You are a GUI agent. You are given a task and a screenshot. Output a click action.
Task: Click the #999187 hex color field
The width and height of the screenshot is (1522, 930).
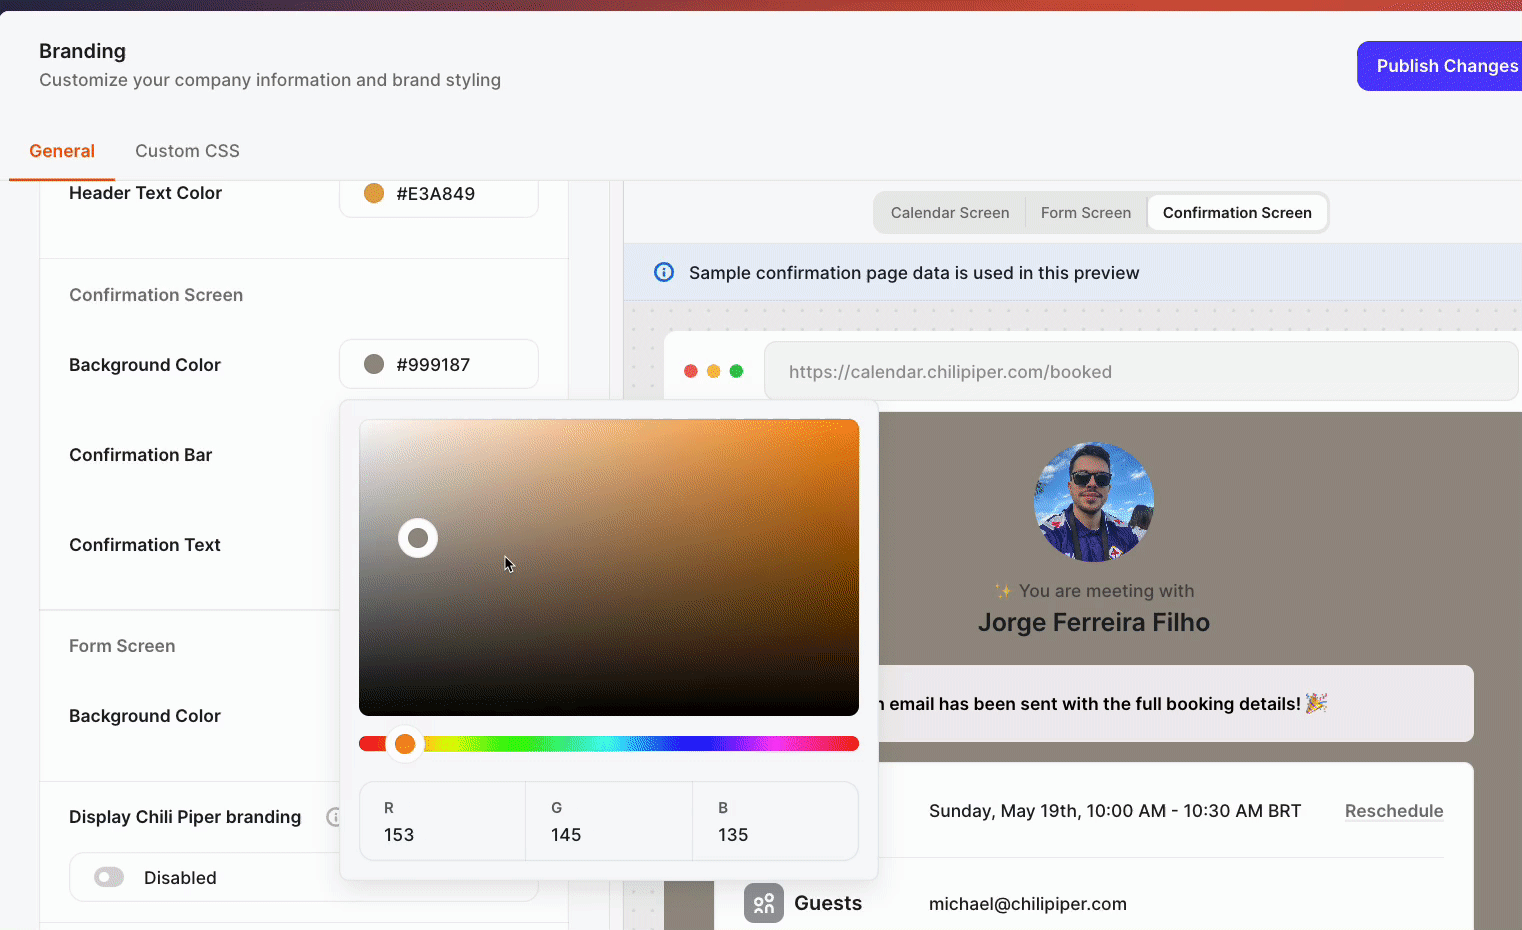coord(439,364)
